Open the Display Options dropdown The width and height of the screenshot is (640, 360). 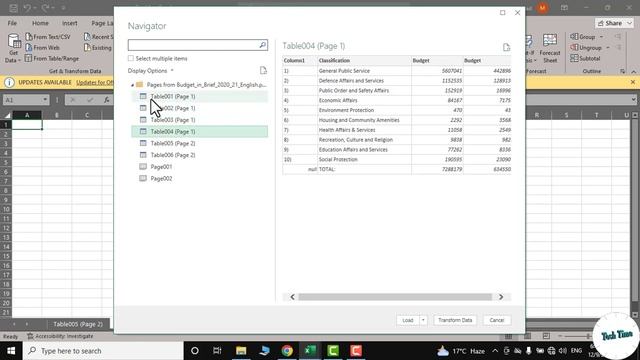click(151, 71)
